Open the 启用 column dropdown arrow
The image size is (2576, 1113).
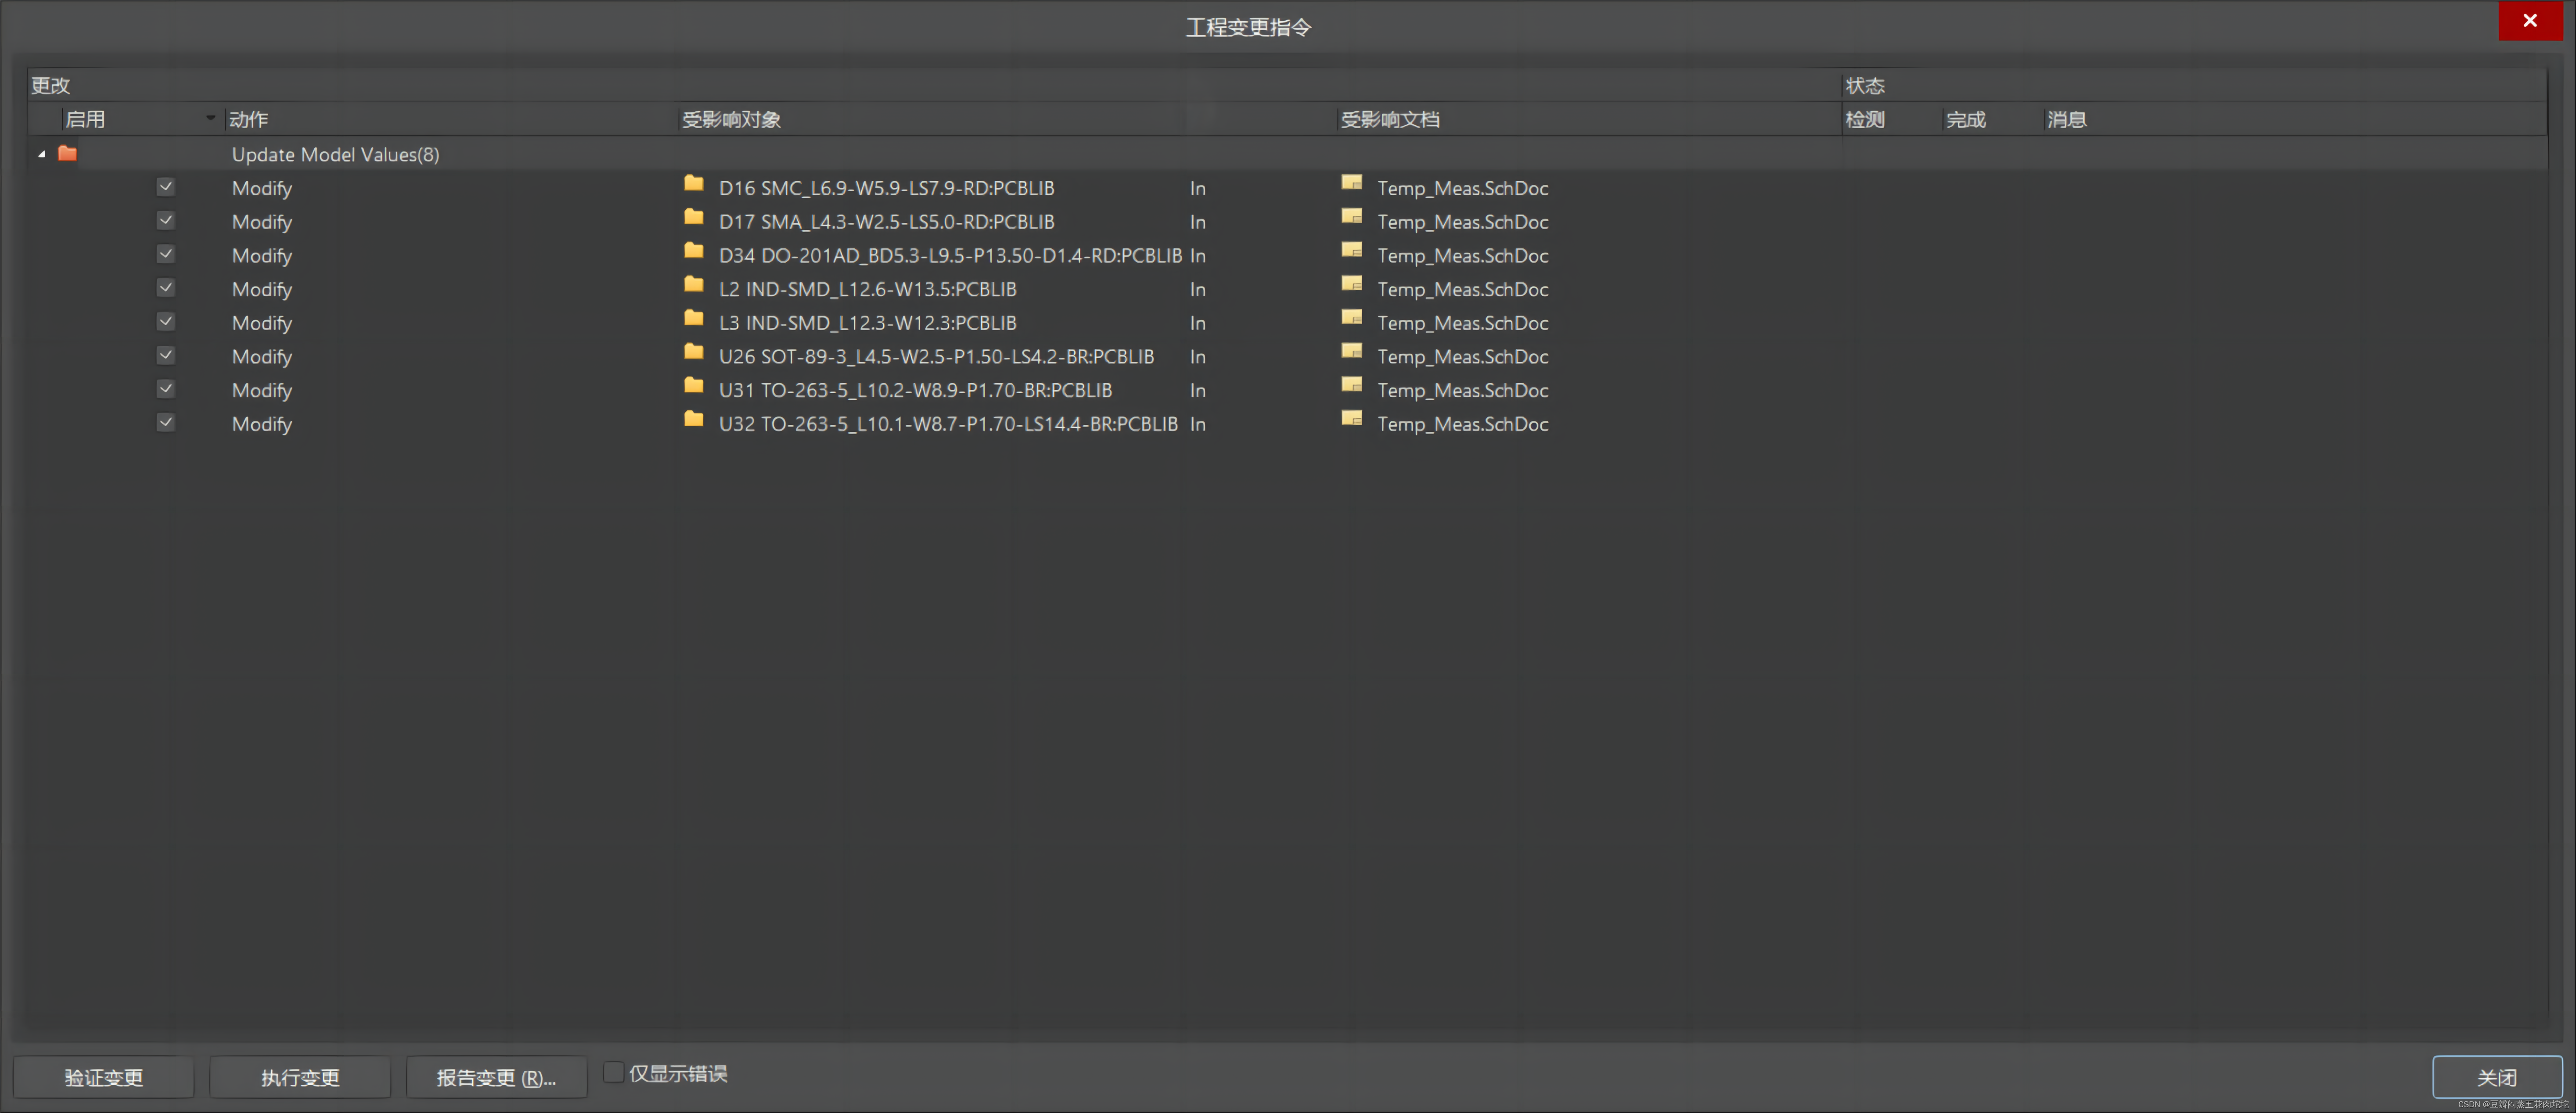pos(210,118)
